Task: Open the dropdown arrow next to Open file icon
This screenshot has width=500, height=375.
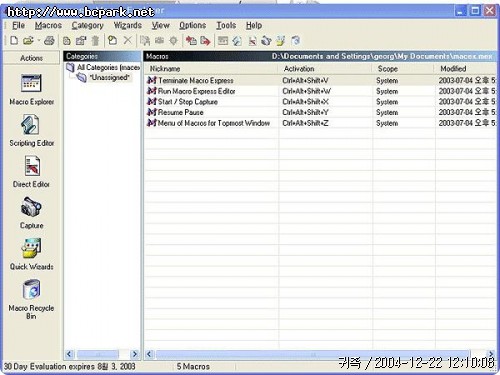Action: tap(39, 41)
